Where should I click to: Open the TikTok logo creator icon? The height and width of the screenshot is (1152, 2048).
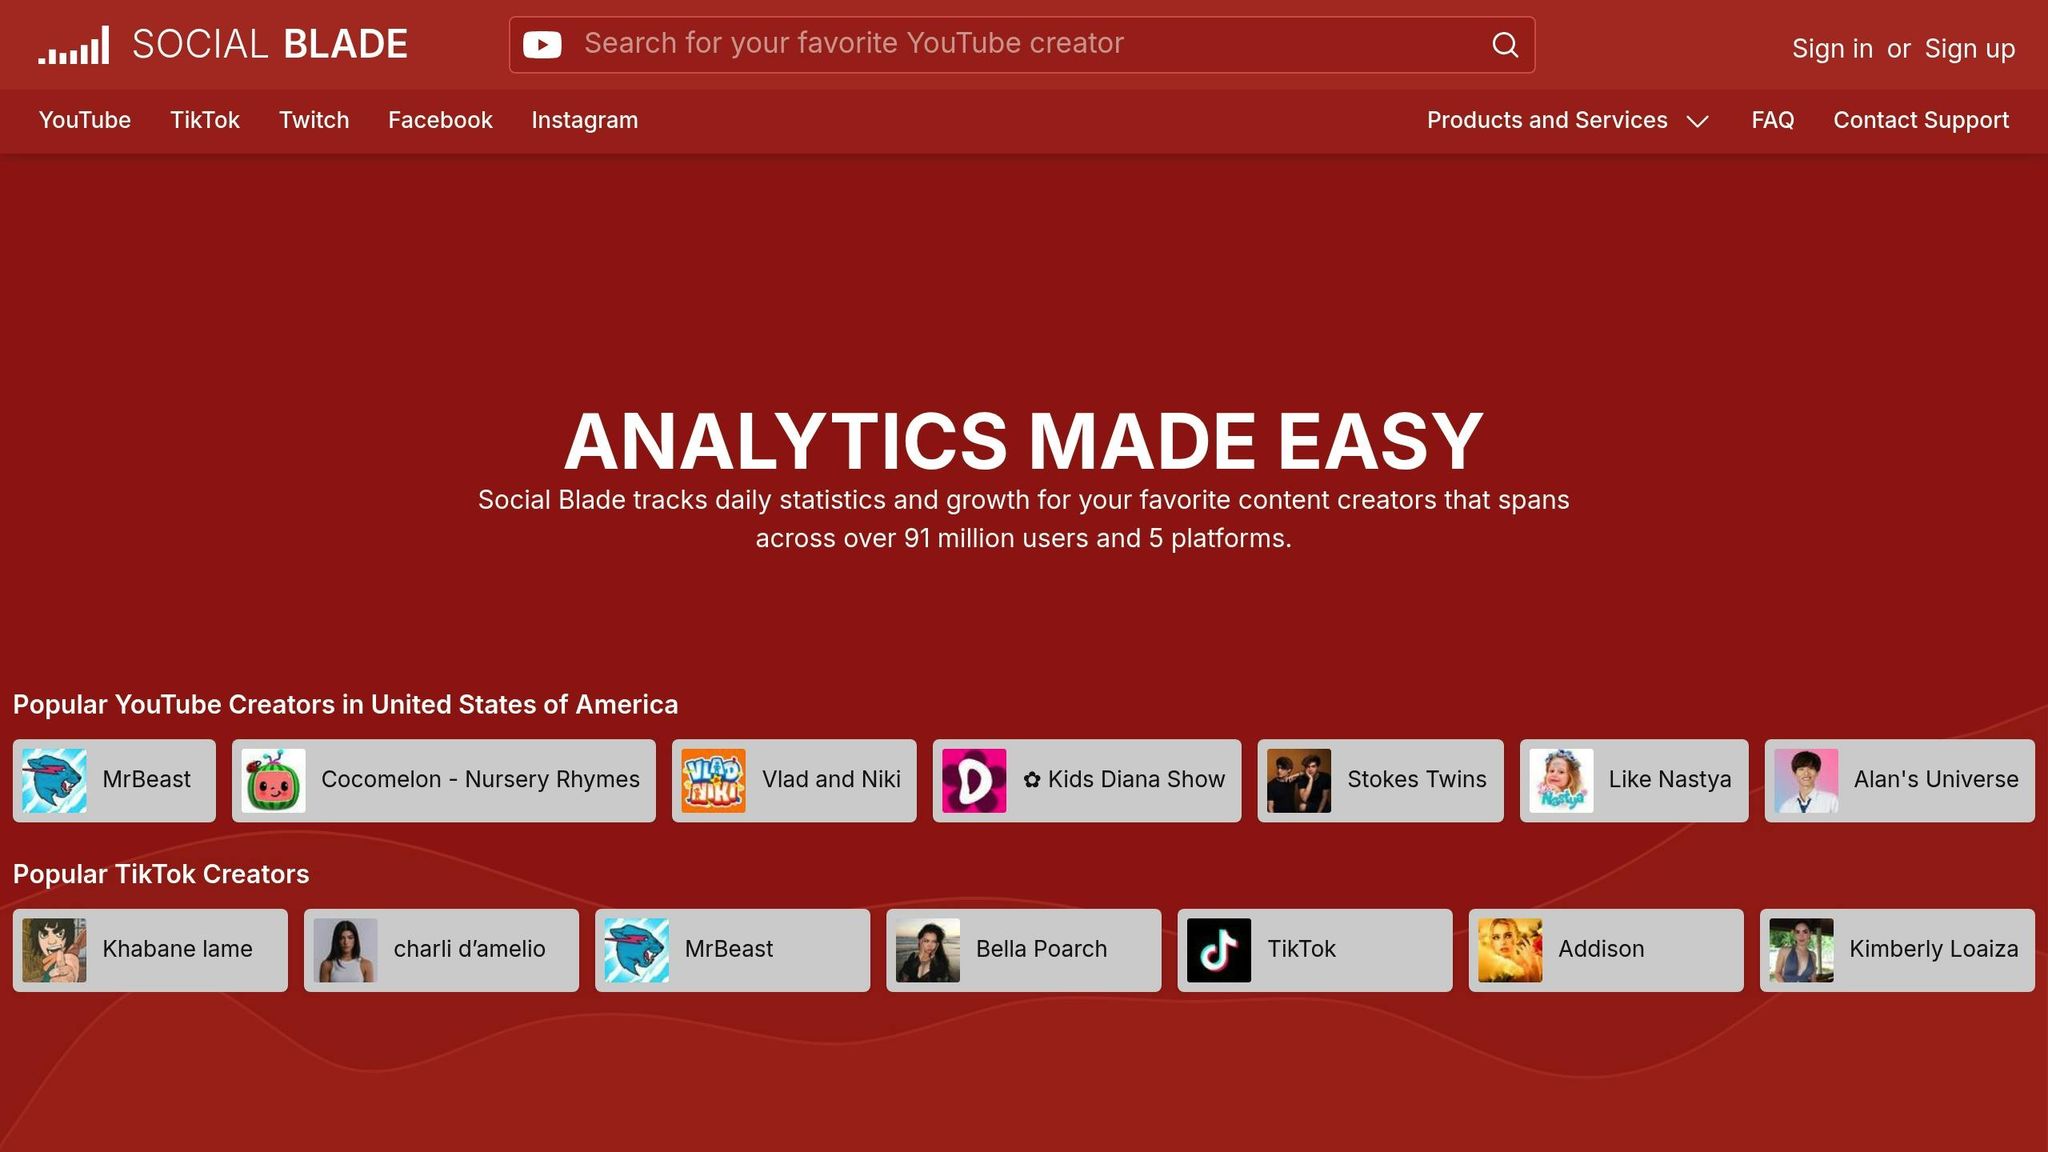coord(1218,950)
